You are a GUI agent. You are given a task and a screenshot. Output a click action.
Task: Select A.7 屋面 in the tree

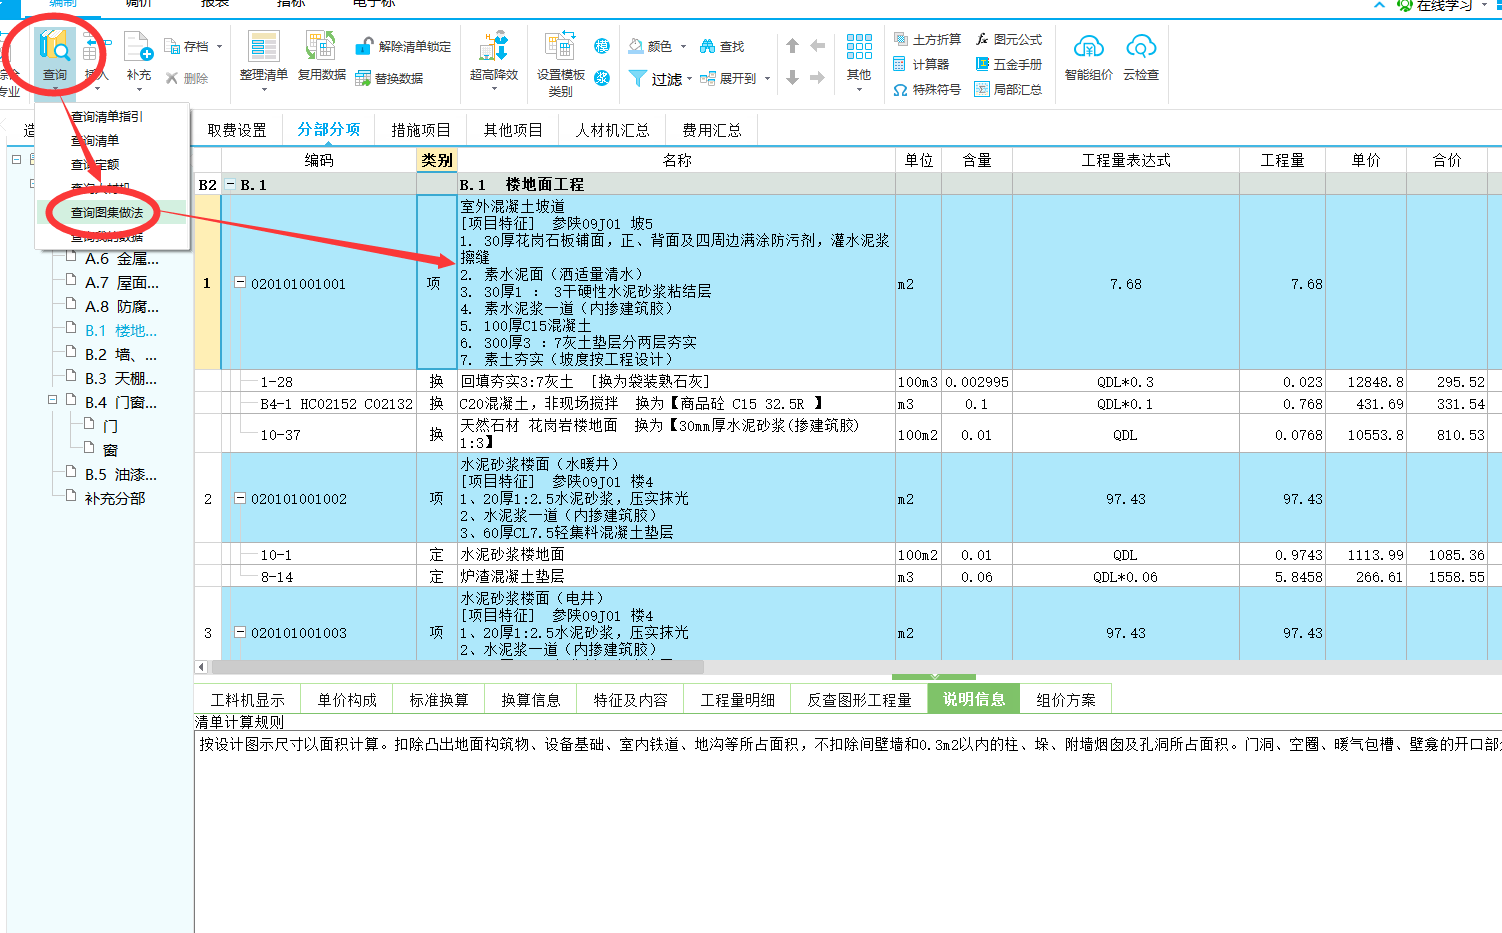tap(121, 282)
